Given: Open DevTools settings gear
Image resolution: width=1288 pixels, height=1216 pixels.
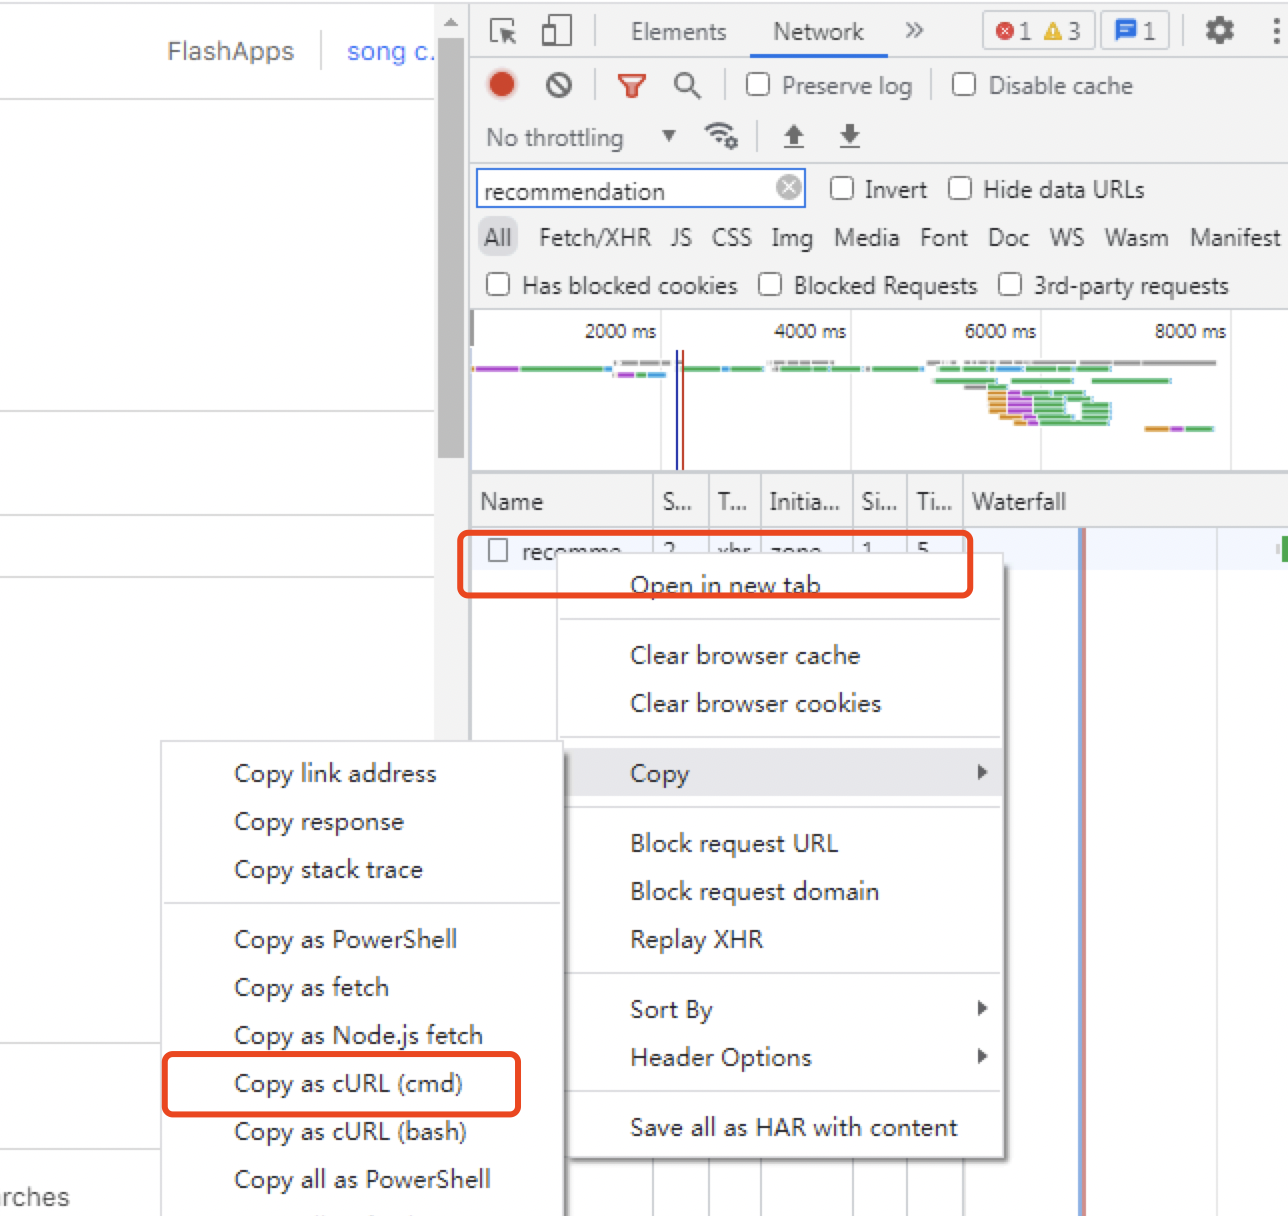Looking at the screenshot, I should 1219,31.
